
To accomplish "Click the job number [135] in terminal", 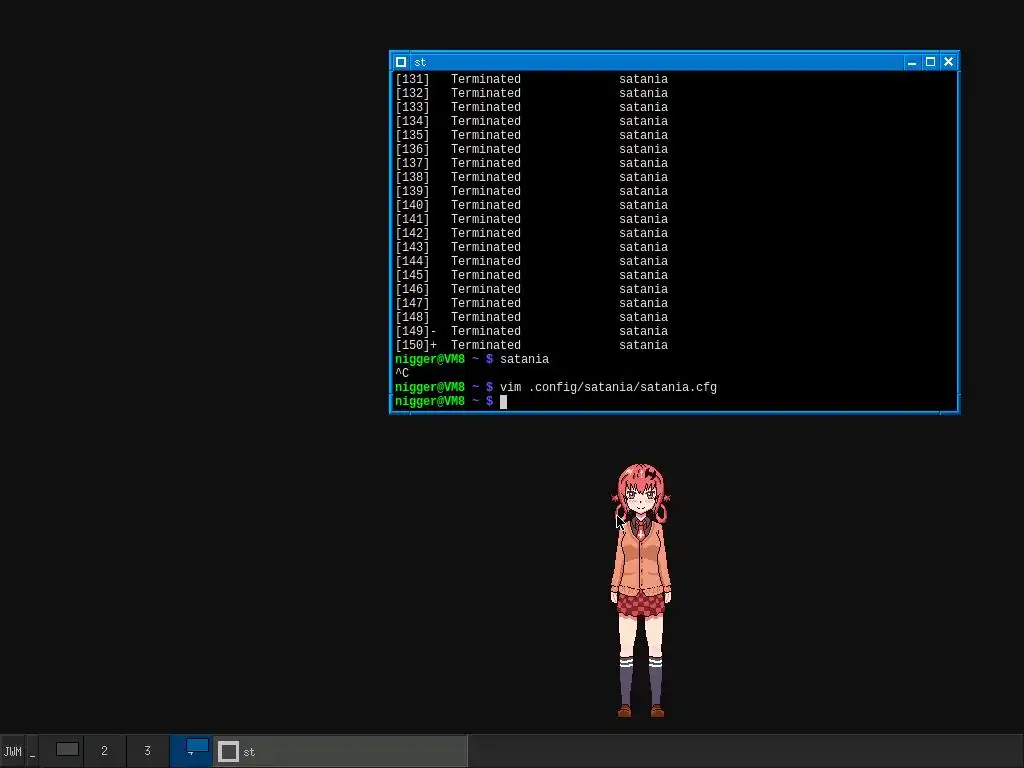I will click(412, 135).
